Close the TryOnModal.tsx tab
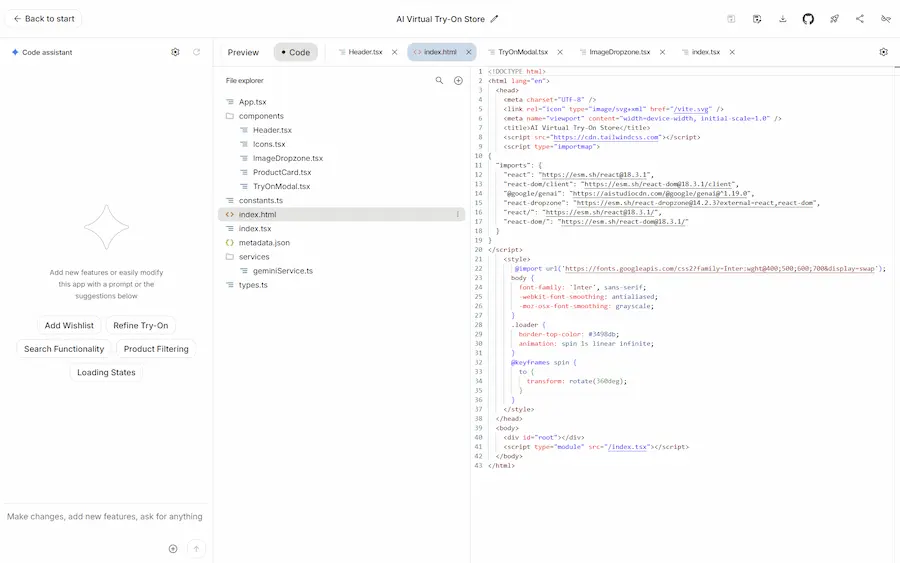The height and width of the screenshot is (563, 900). [x=560, y=52]
